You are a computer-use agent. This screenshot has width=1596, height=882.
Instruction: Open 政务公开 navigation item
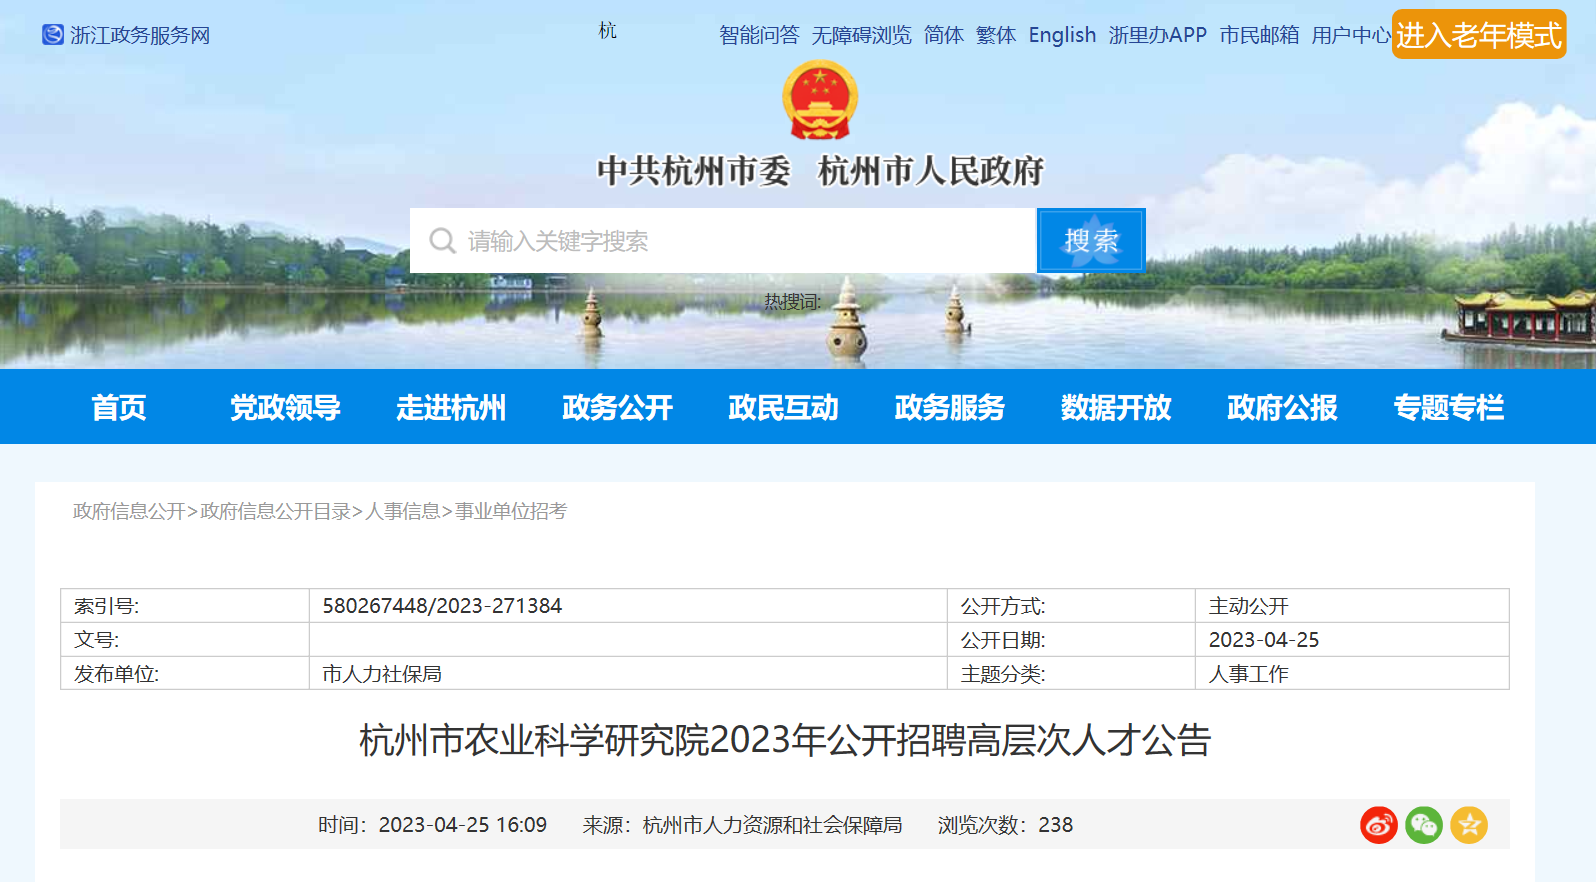pyautogui.click(x=617, y=407)
